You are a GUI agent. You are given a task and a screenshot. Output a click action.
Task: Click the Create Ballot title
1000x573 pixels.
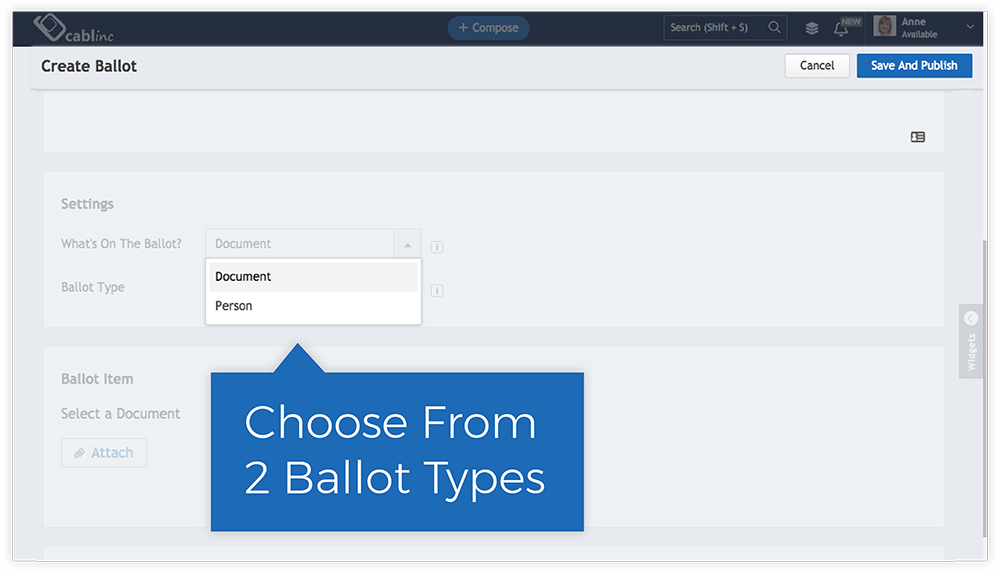pyautogui.click(x=89, y=66)
